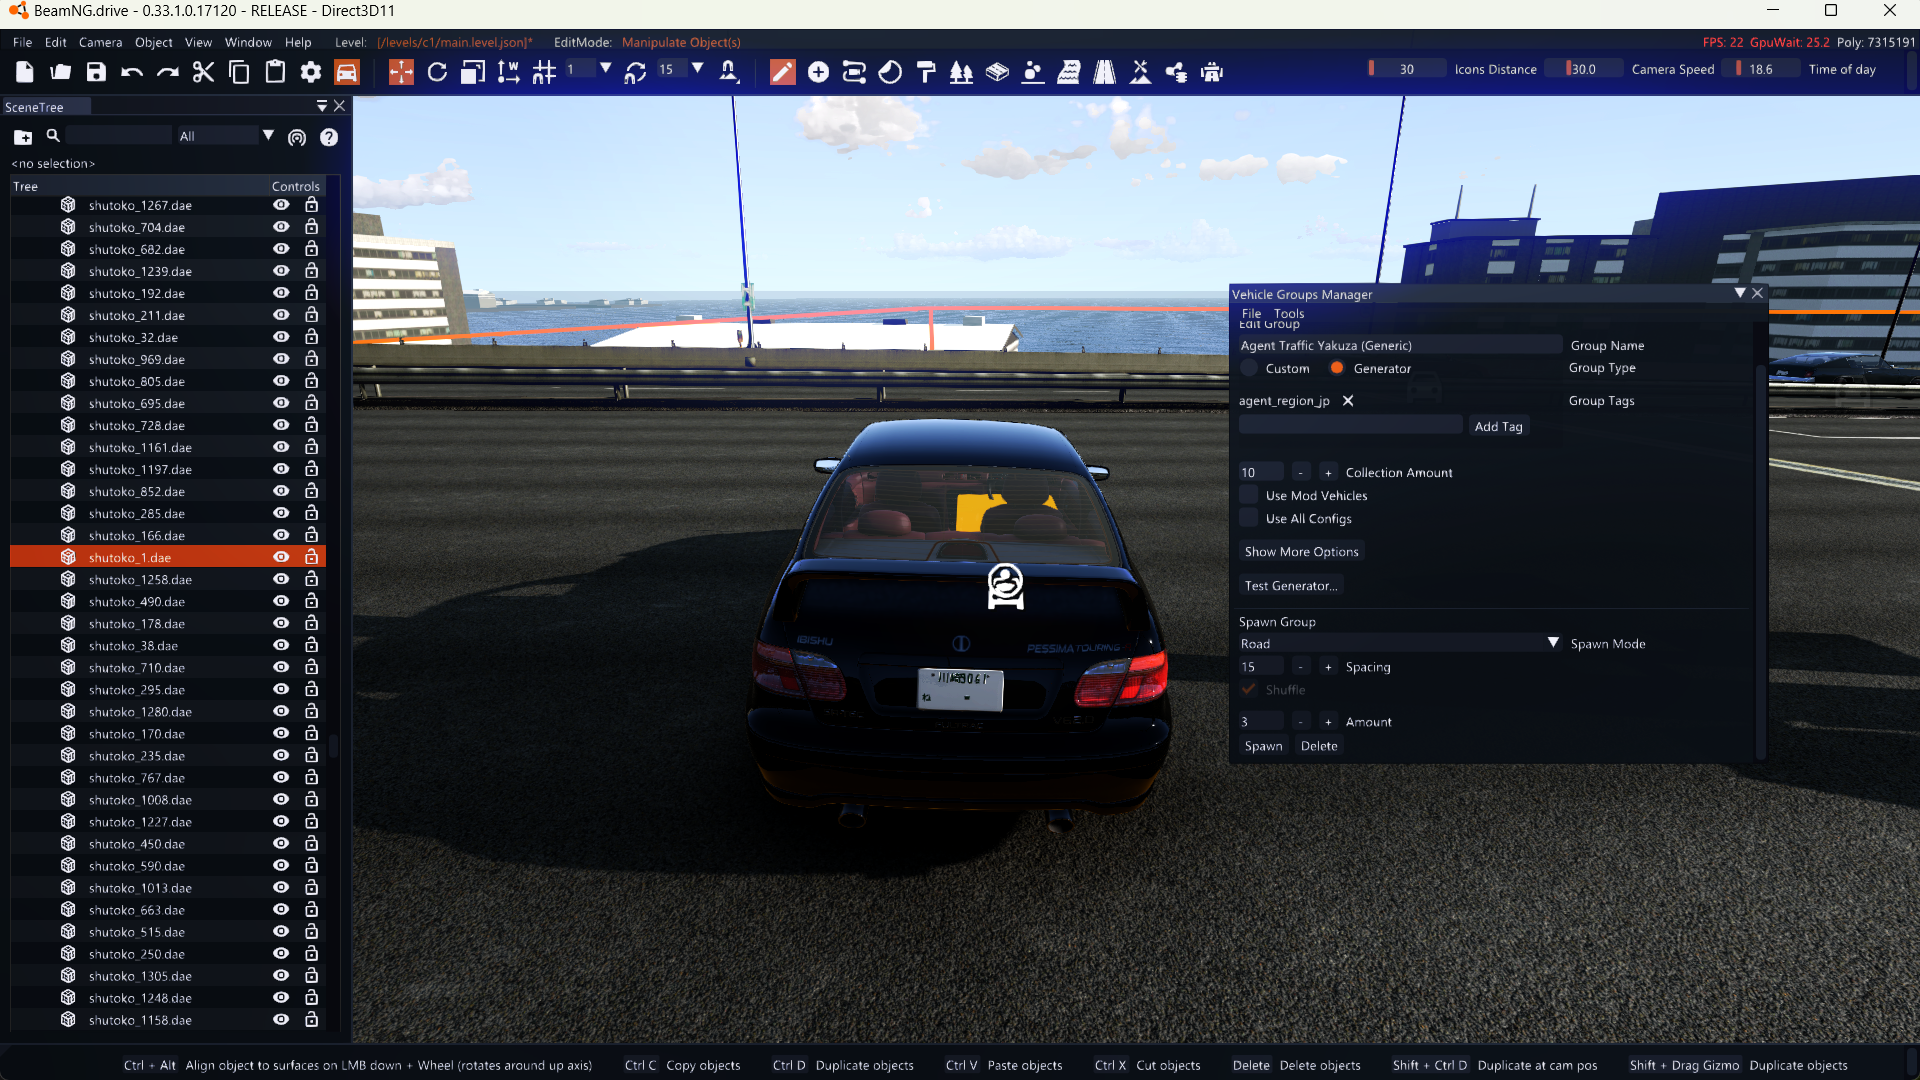
Task: Redo the action in toolbar
Action: pos(168,72)
